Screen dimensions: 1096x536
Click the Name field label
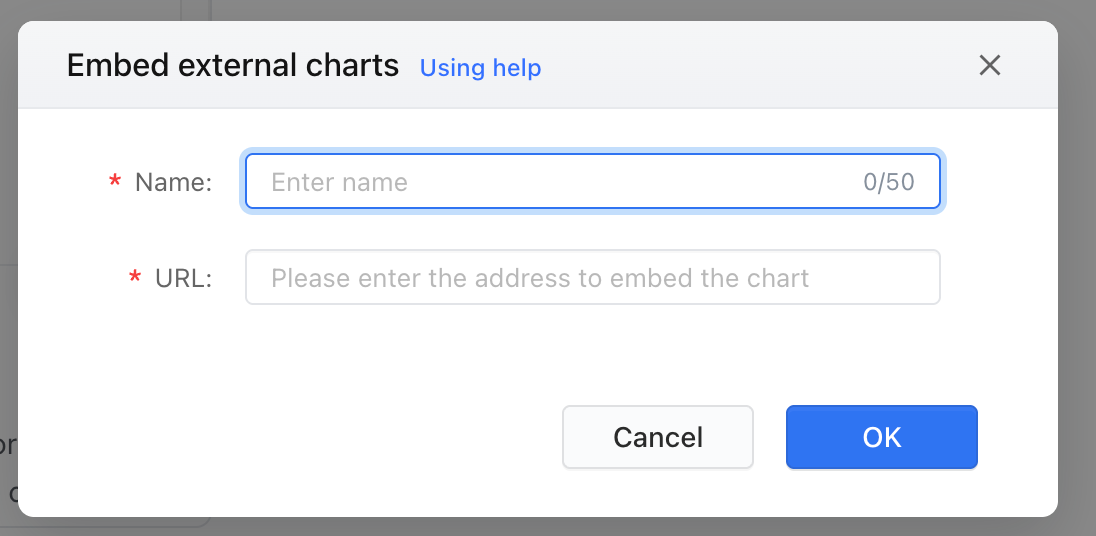click(173, 182)
